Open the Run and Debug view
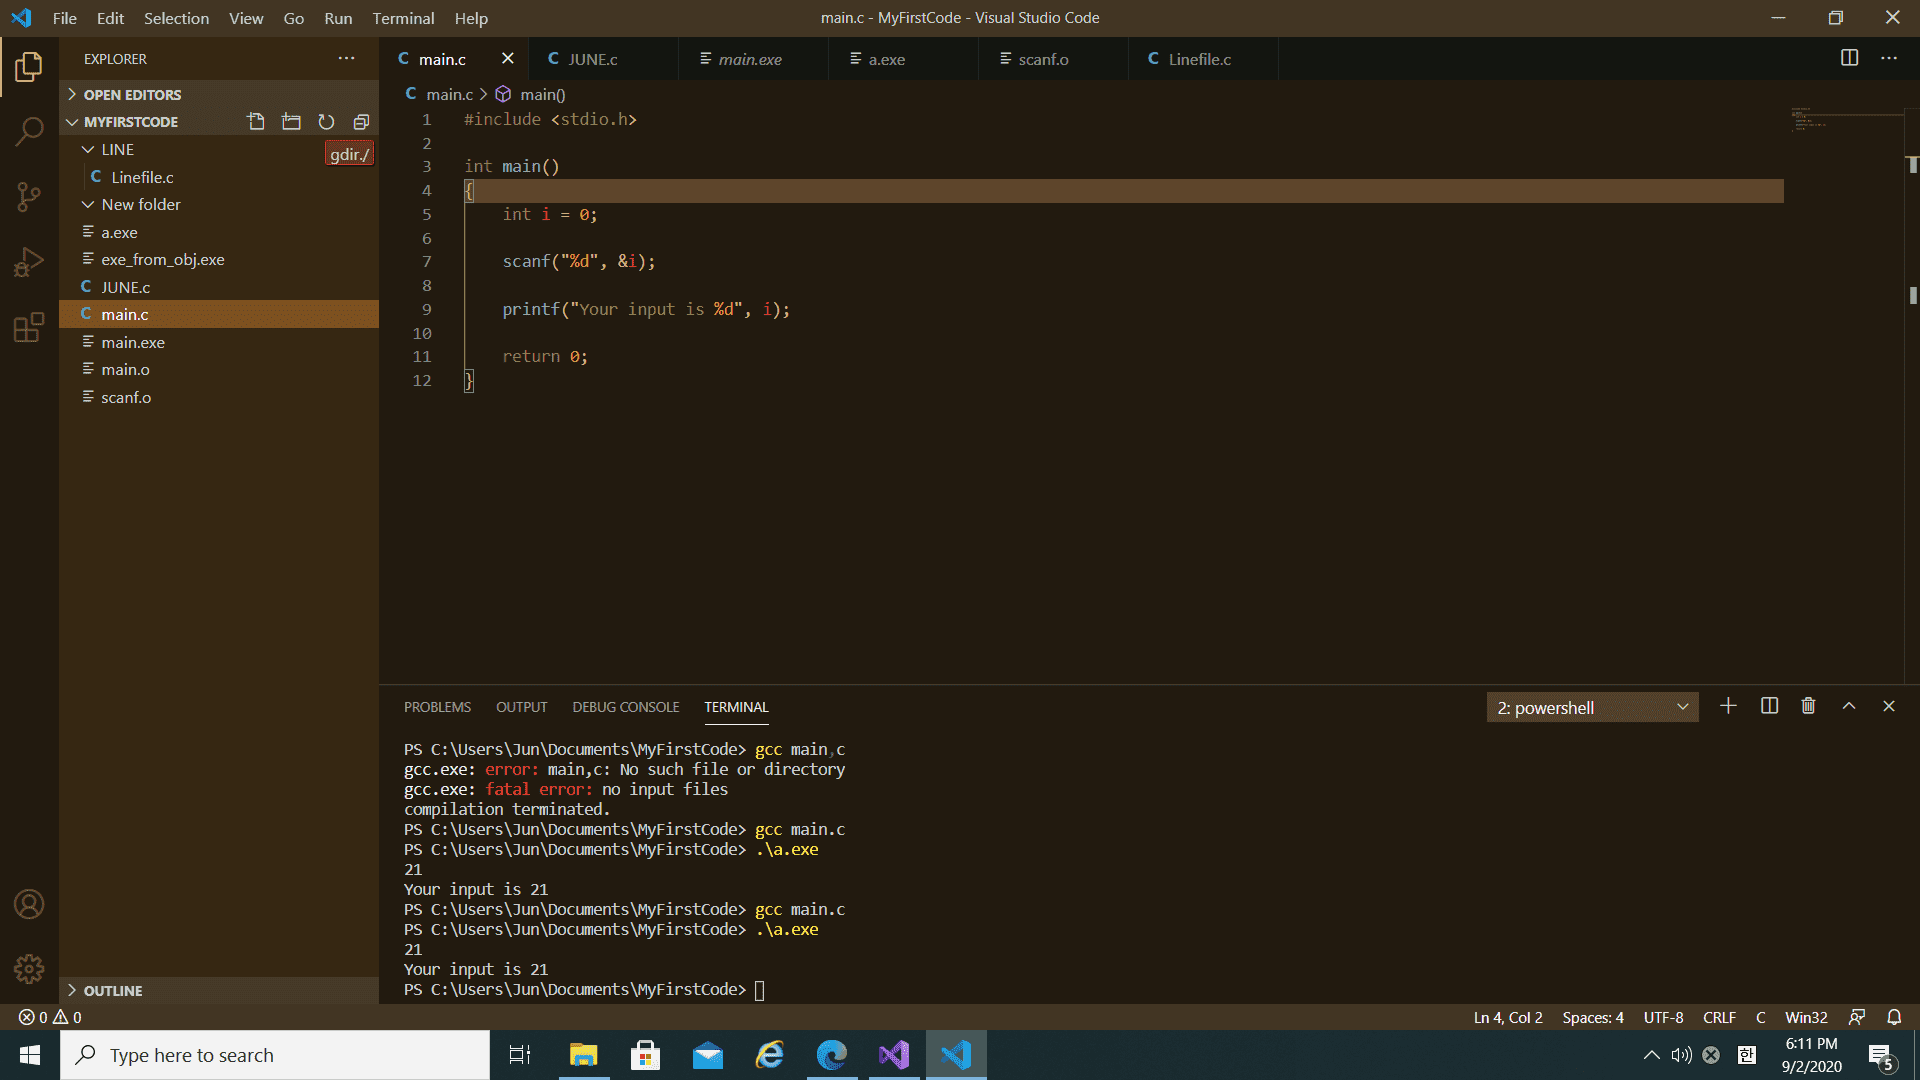1920x1080 pixels. pos(29,262)
